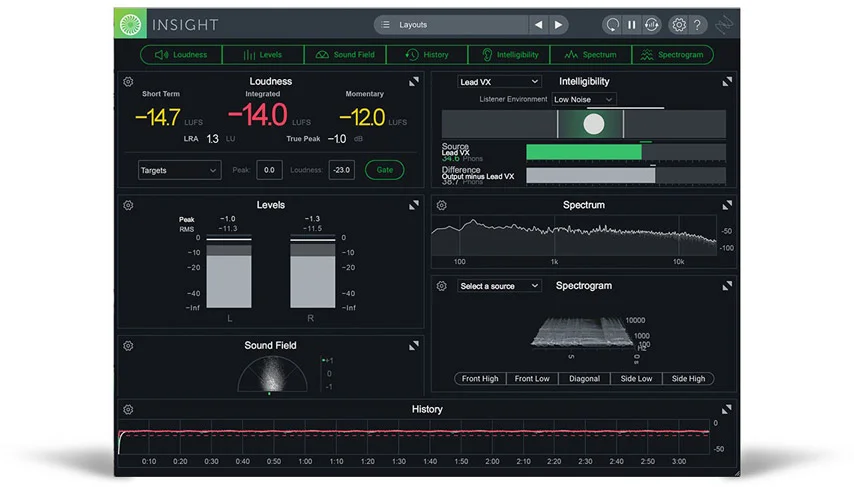The width and height of the screenshot is (854, 487).
Task: Go to previous layout arrow
Action: pos(538,25)
